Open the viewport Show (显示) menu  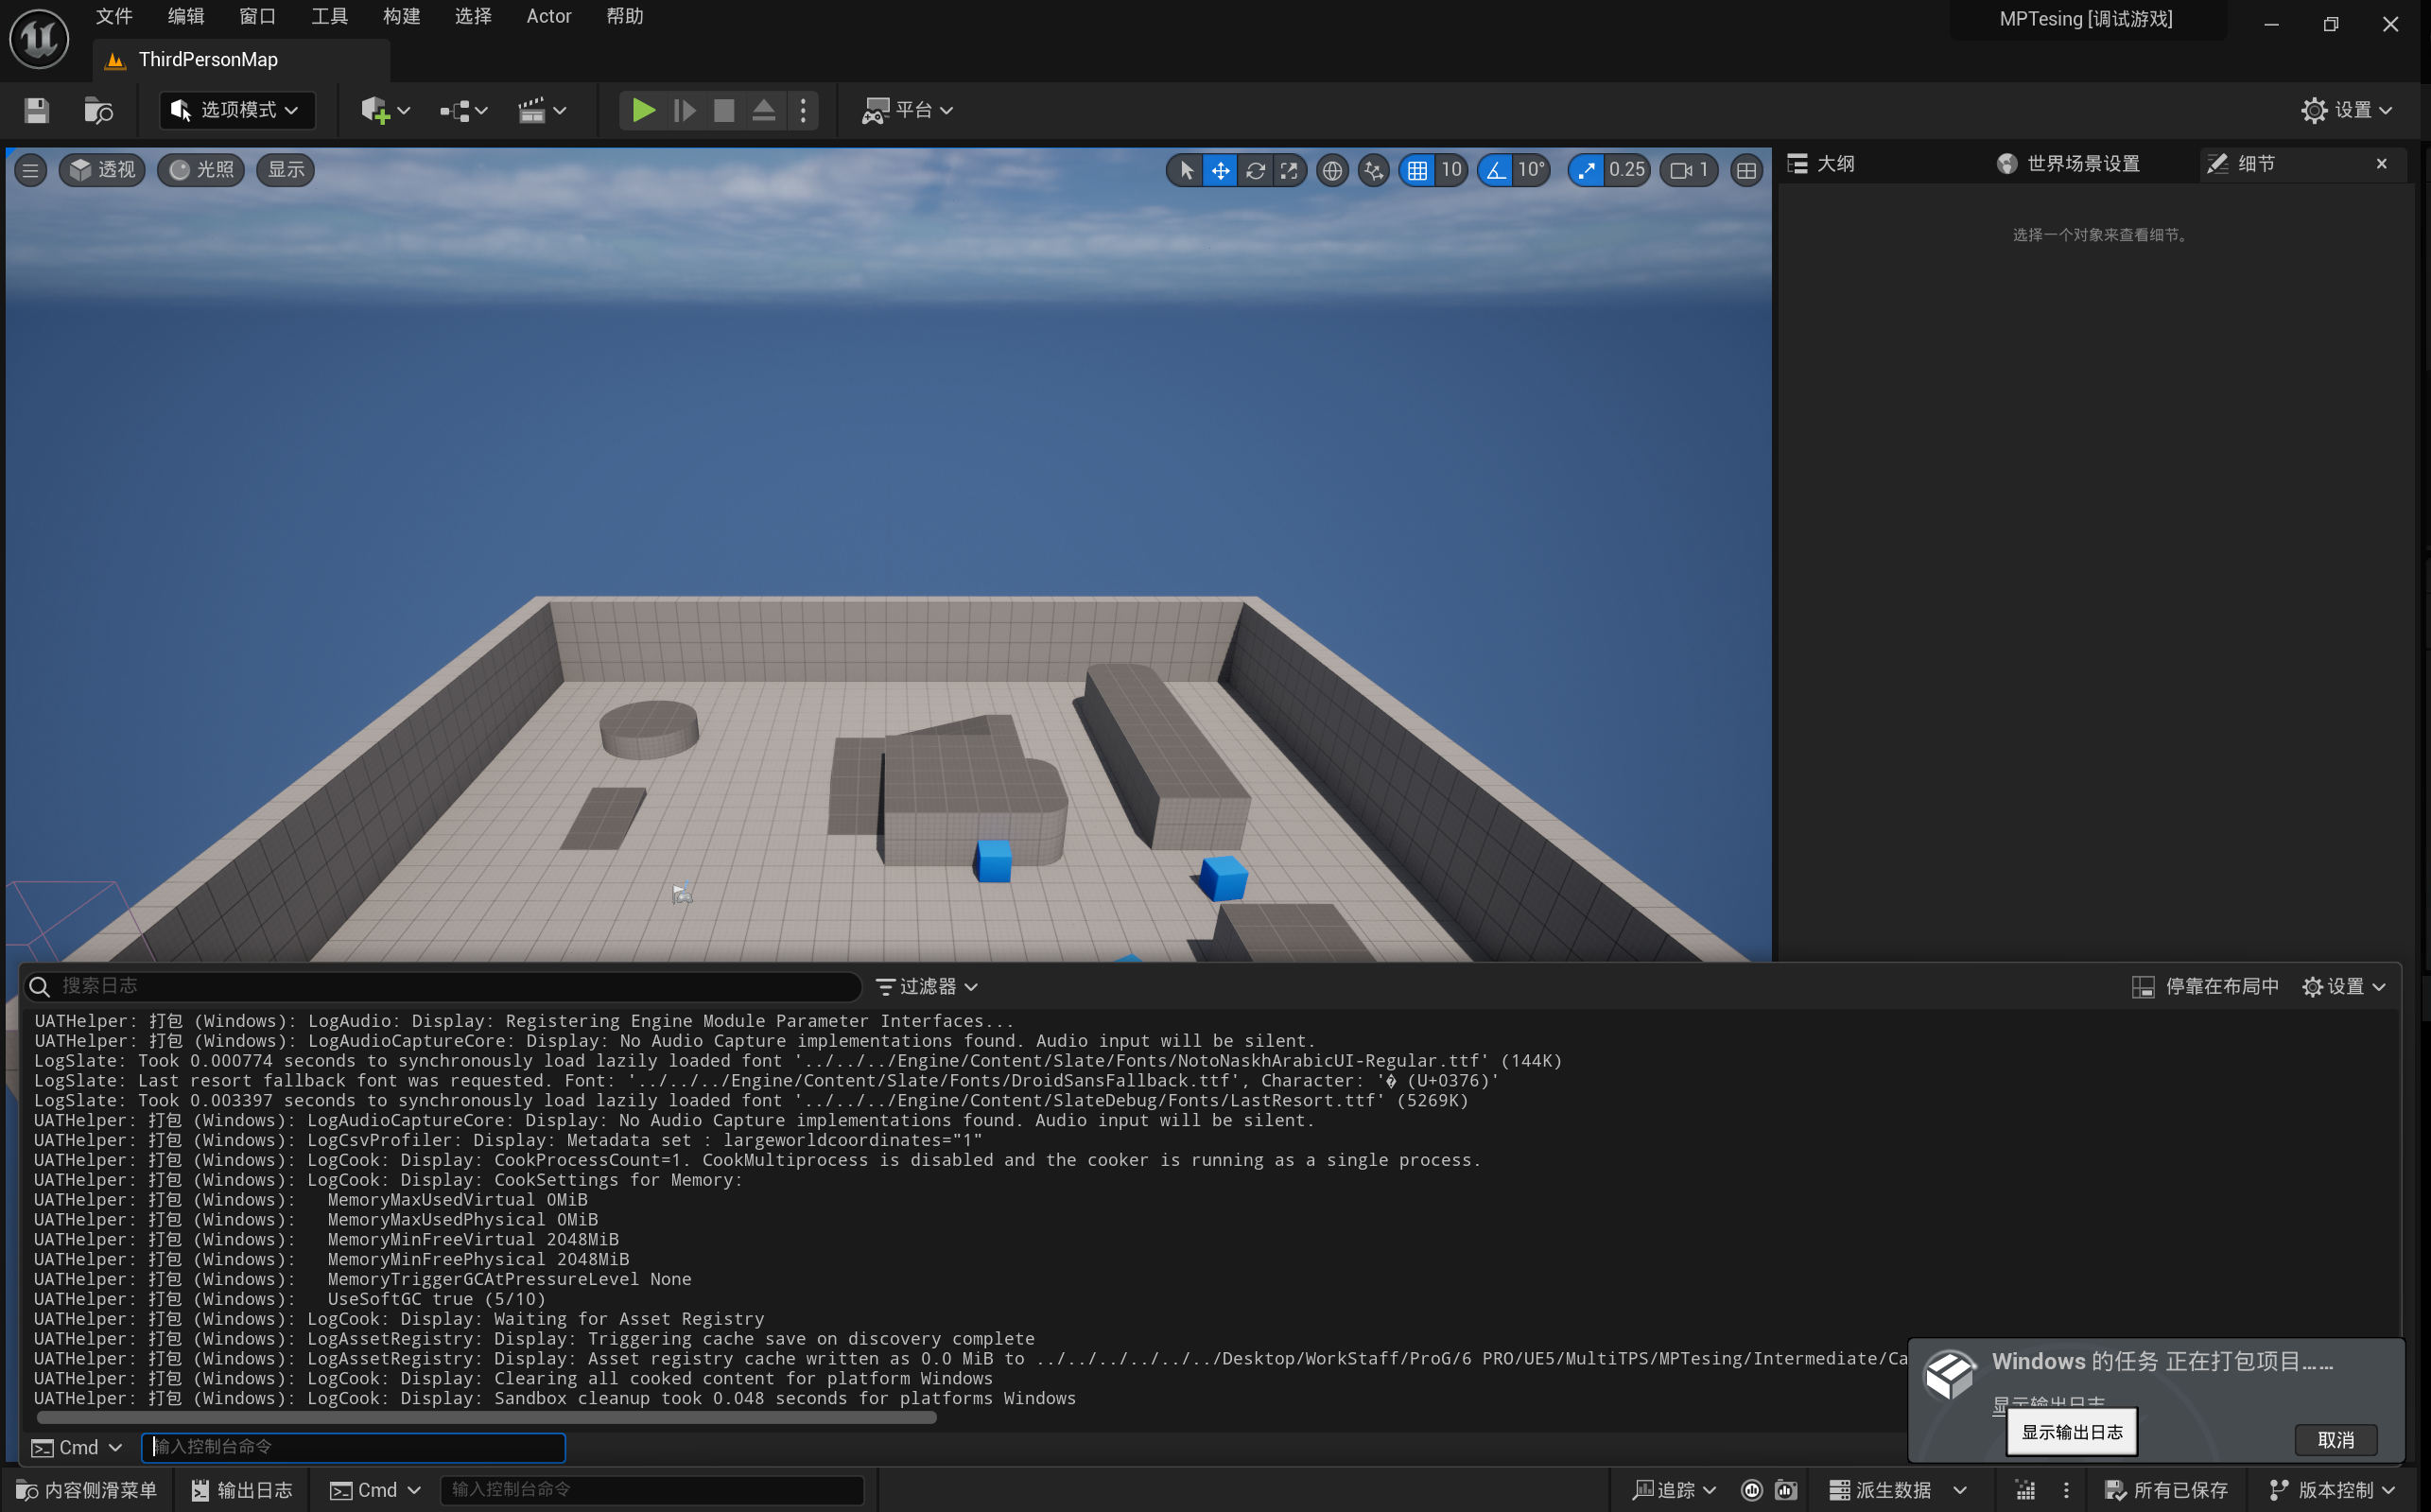click(285, 170)
